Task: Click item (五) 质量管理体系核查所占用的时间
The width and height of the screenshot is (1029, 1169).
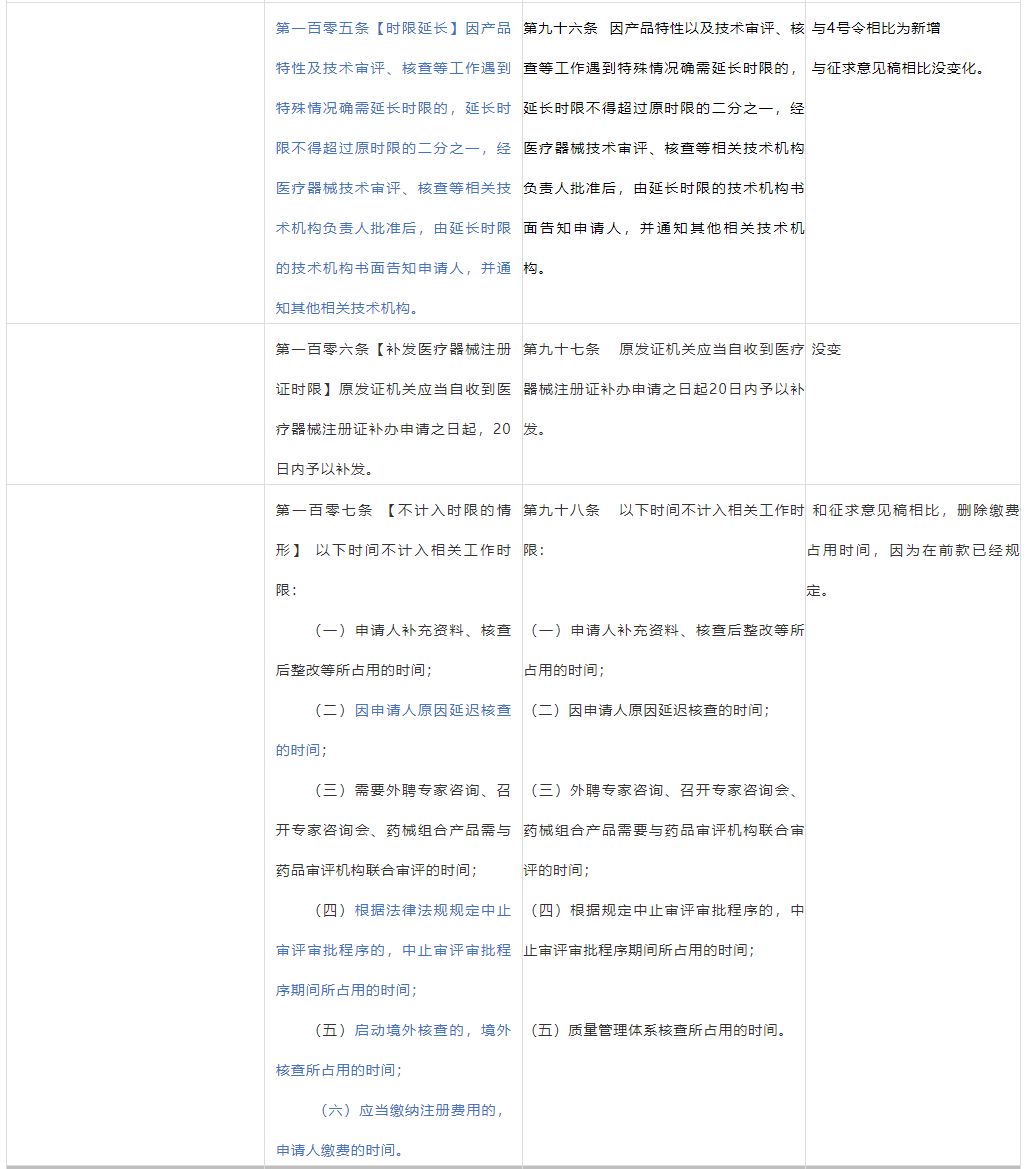Action: click(657, 1030)
